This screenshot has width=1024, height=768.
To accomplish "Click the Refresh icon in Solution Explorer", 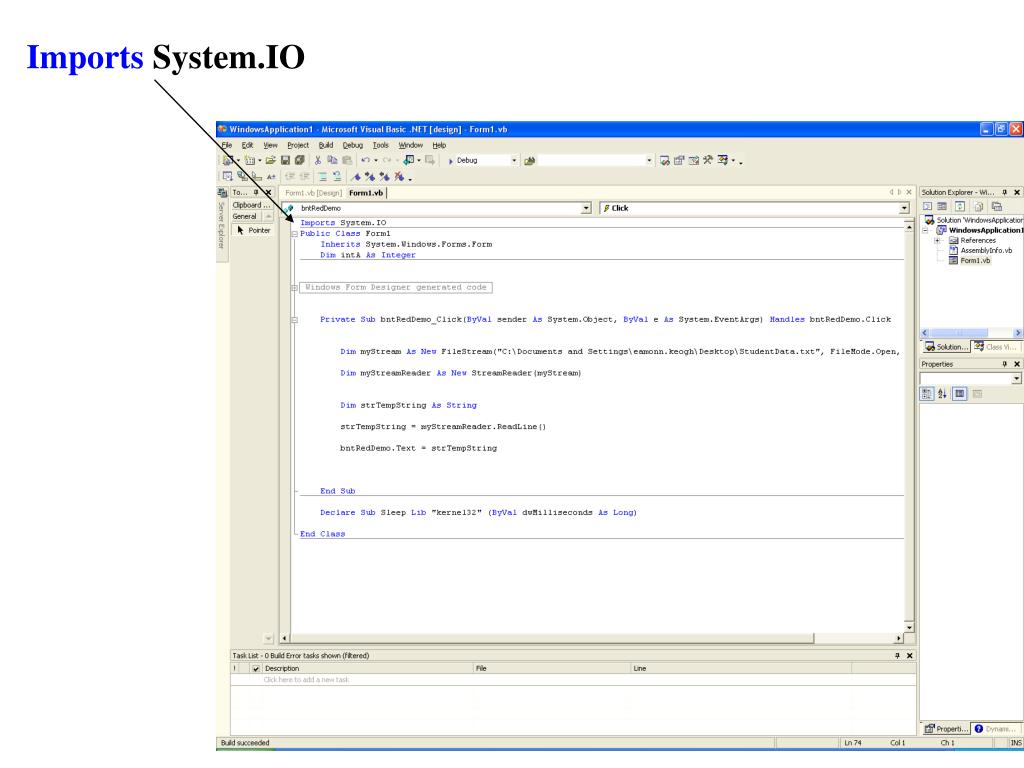I will tap(960, 206).
